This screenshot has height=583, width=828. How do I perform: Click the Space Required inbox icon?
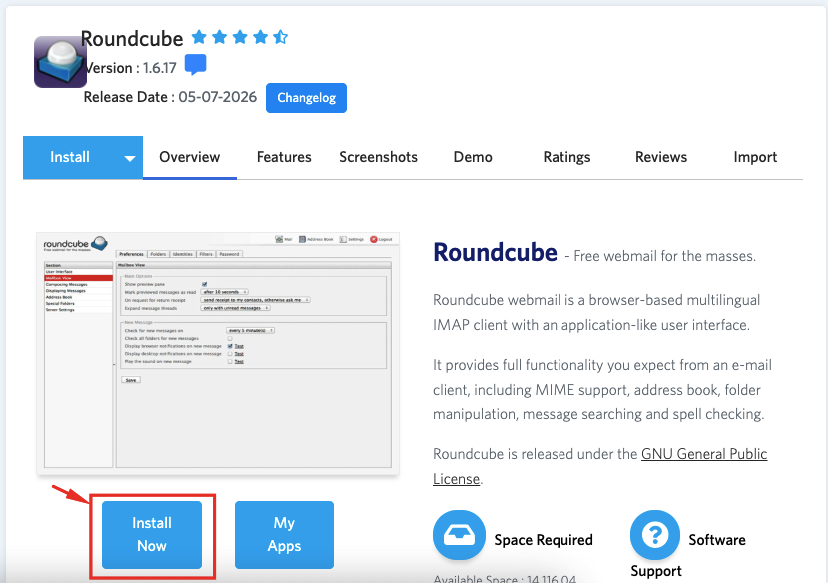(x=459, y=535)
